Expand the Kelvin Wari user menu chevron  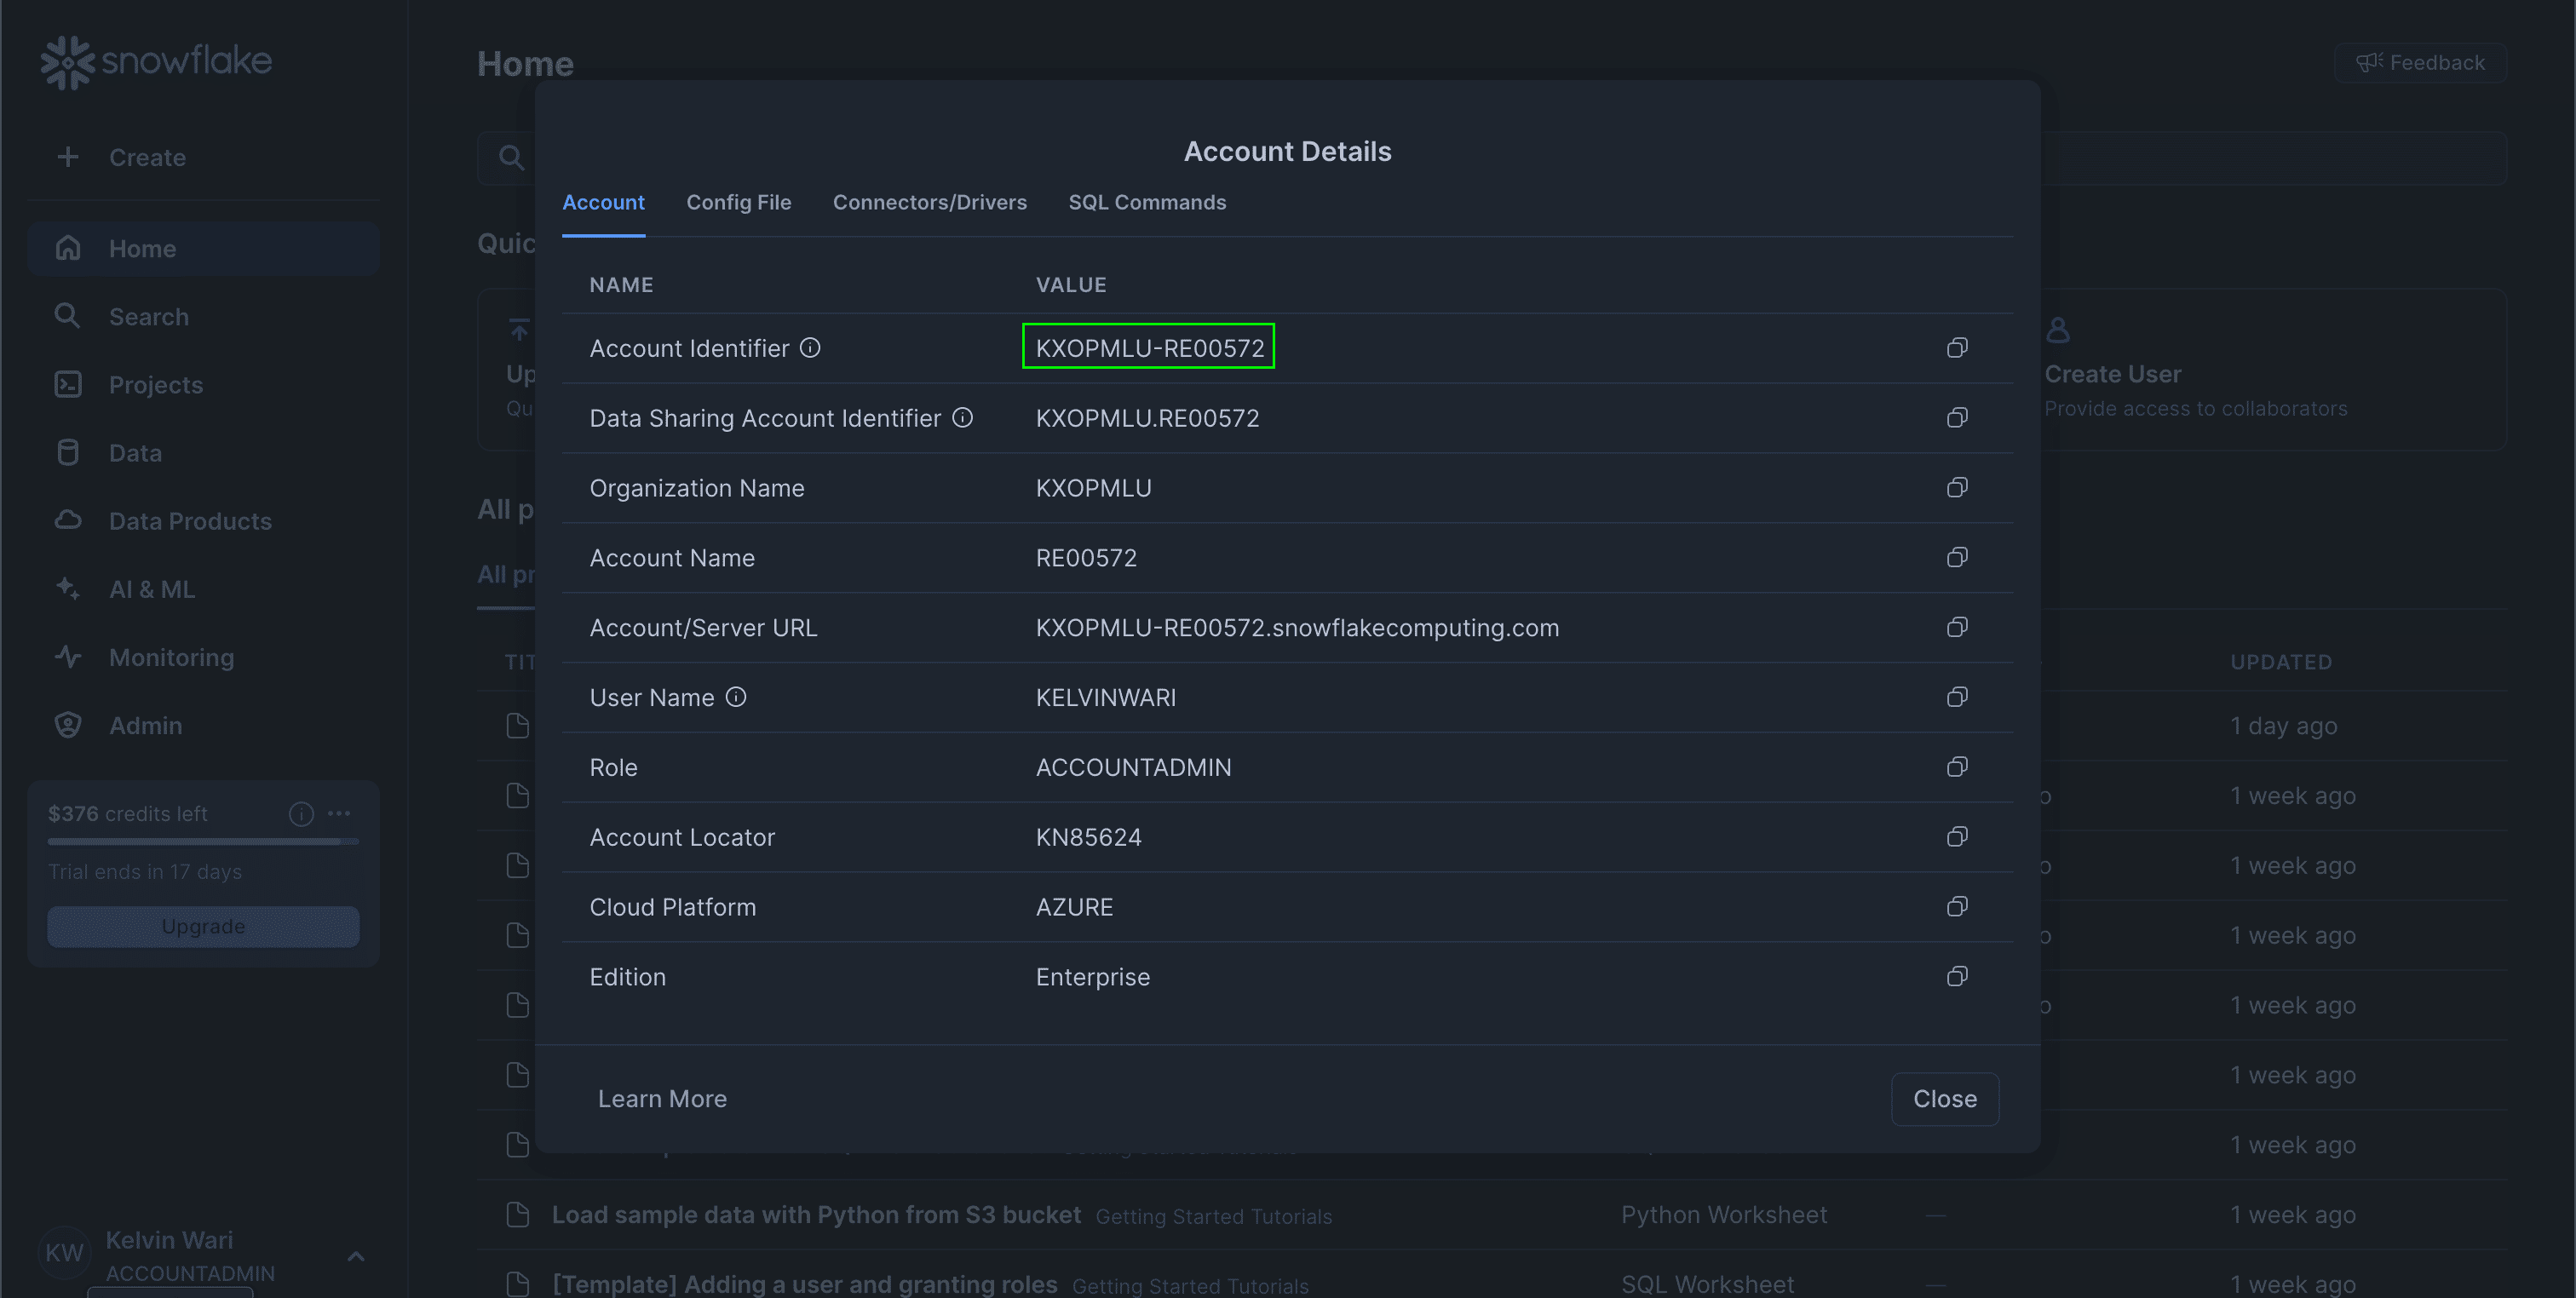click(x=355, y=1256)
